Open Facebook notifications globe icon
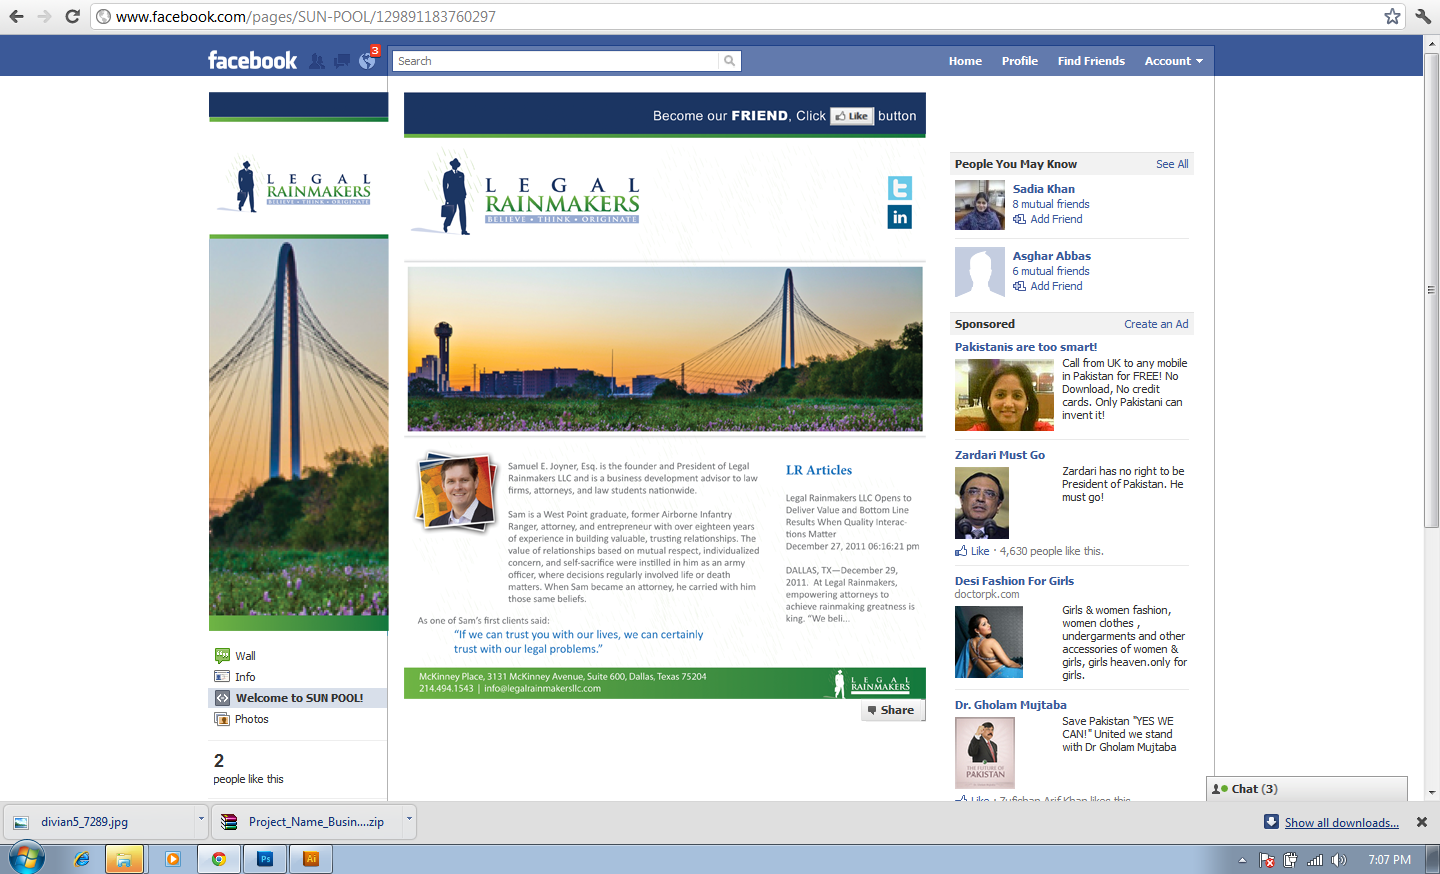This screenshot has width=1440, height=874. pyautogui.click(x=366, y=61)
